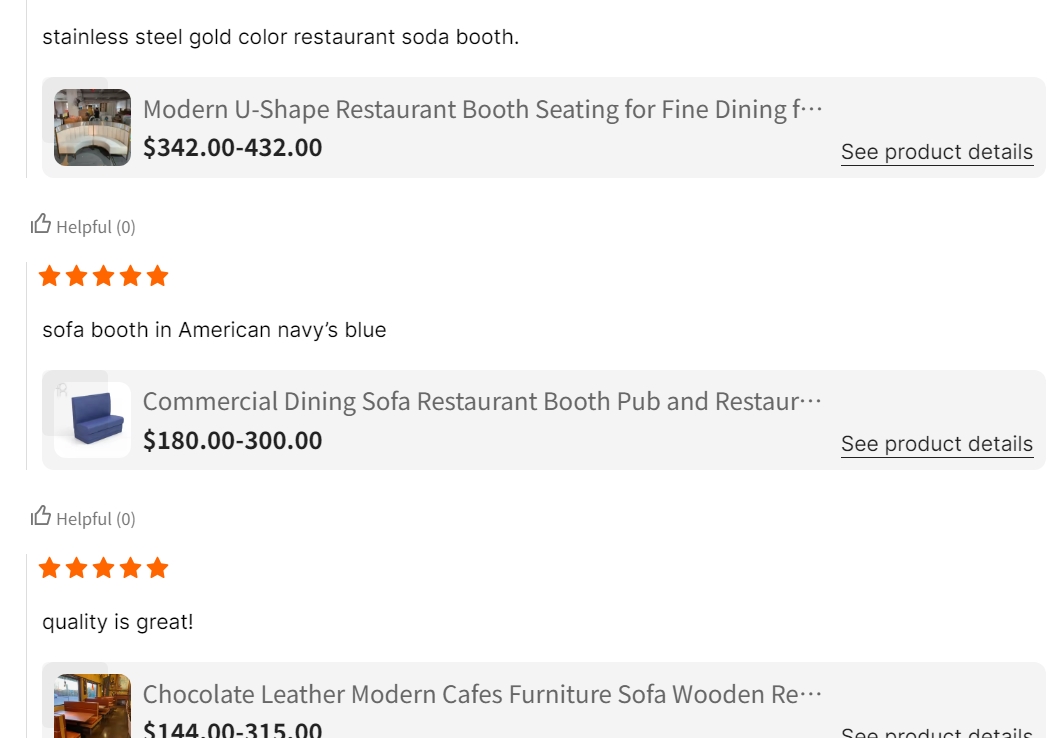Open "Chocolate Leather Modern Cafes Furniture" title link
The height and width of the screenshot is (738, 1051).
pos(482,694)
